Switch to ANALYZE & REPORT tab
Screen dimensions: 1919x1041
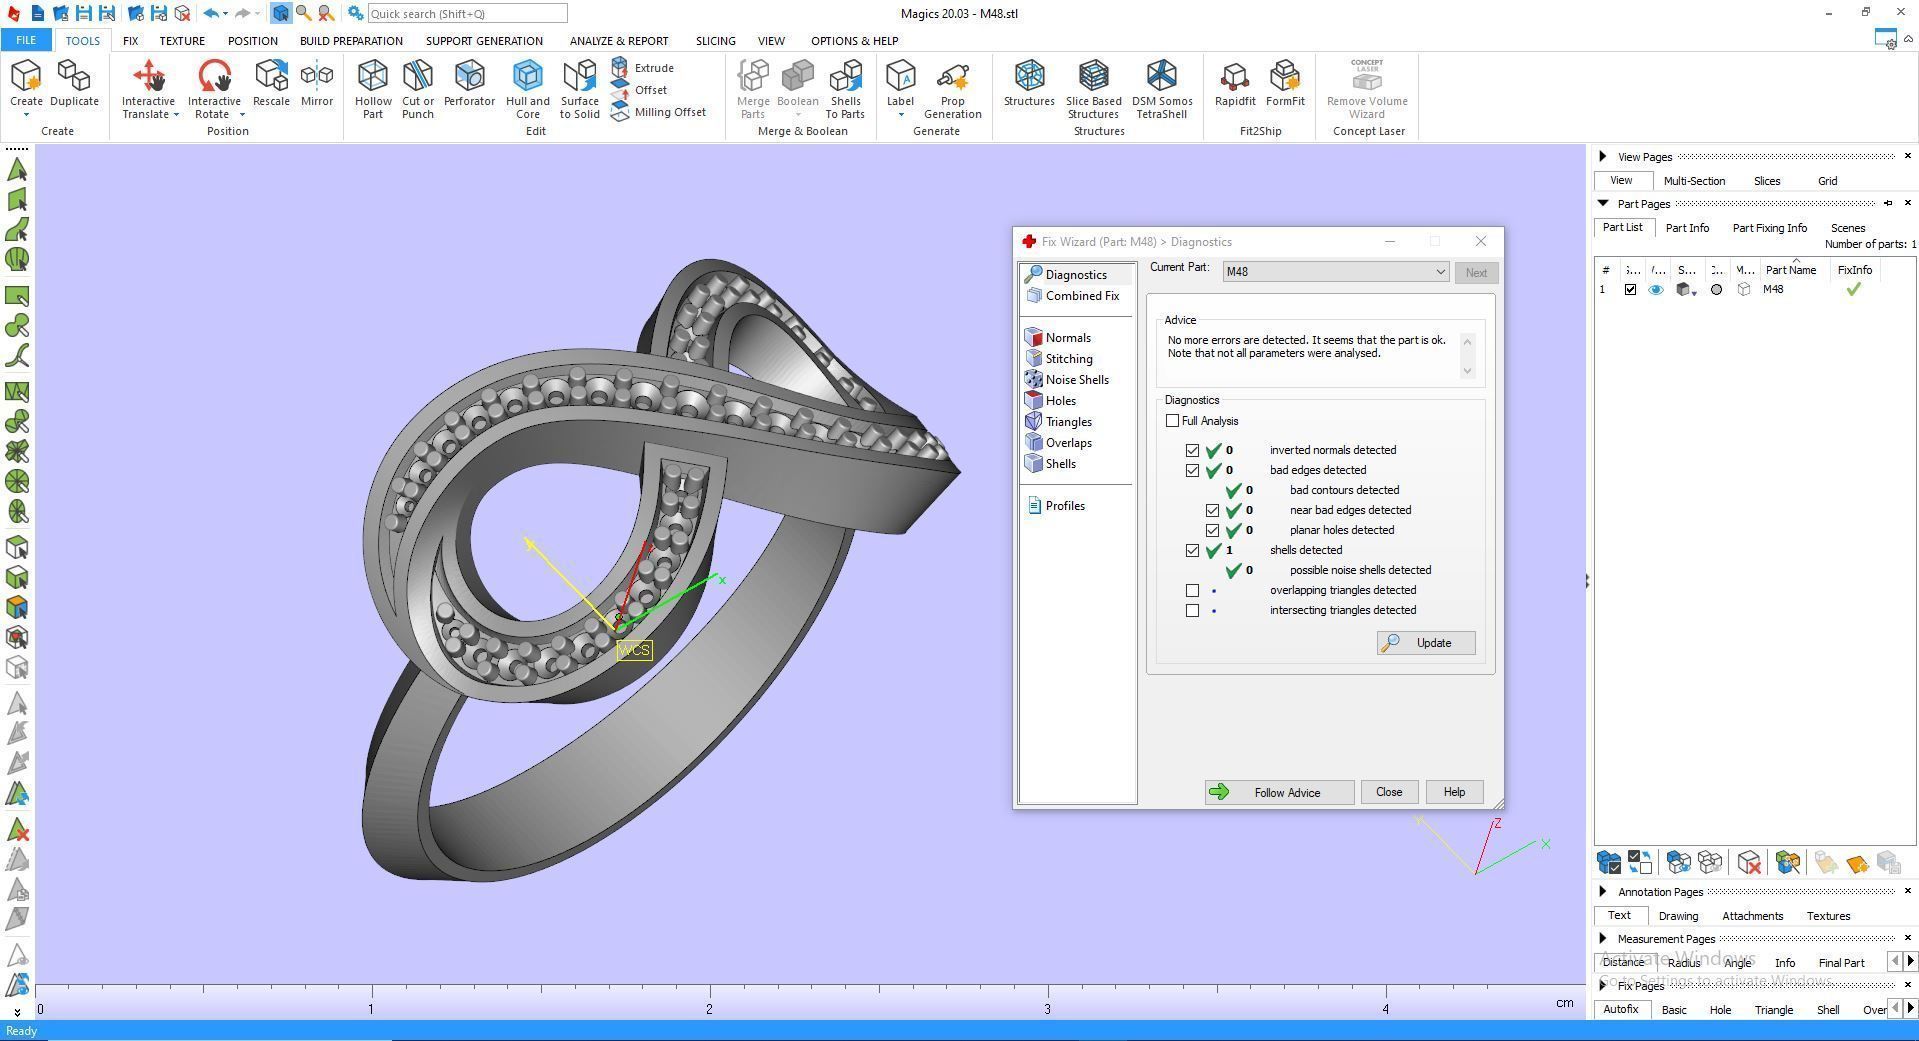click(x=619, y=41)
